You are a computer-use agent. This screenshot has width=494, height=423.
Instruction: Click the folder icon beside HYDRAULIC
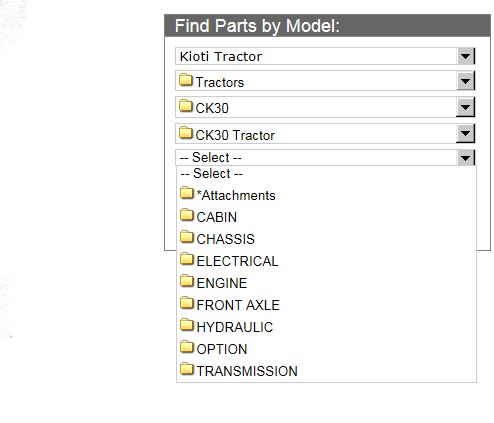pos(187,325)
